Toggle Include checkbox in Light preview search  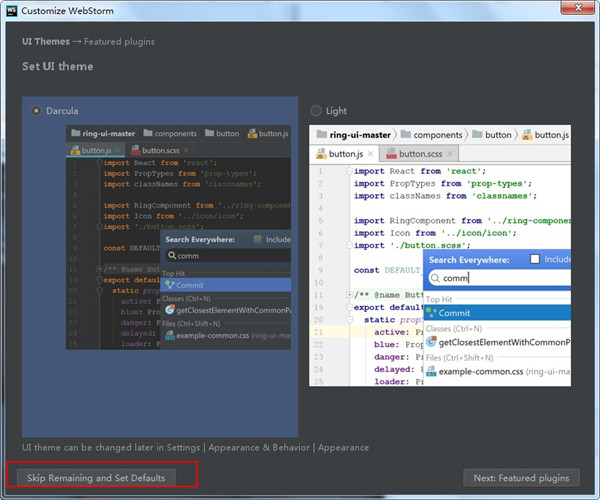534,259
